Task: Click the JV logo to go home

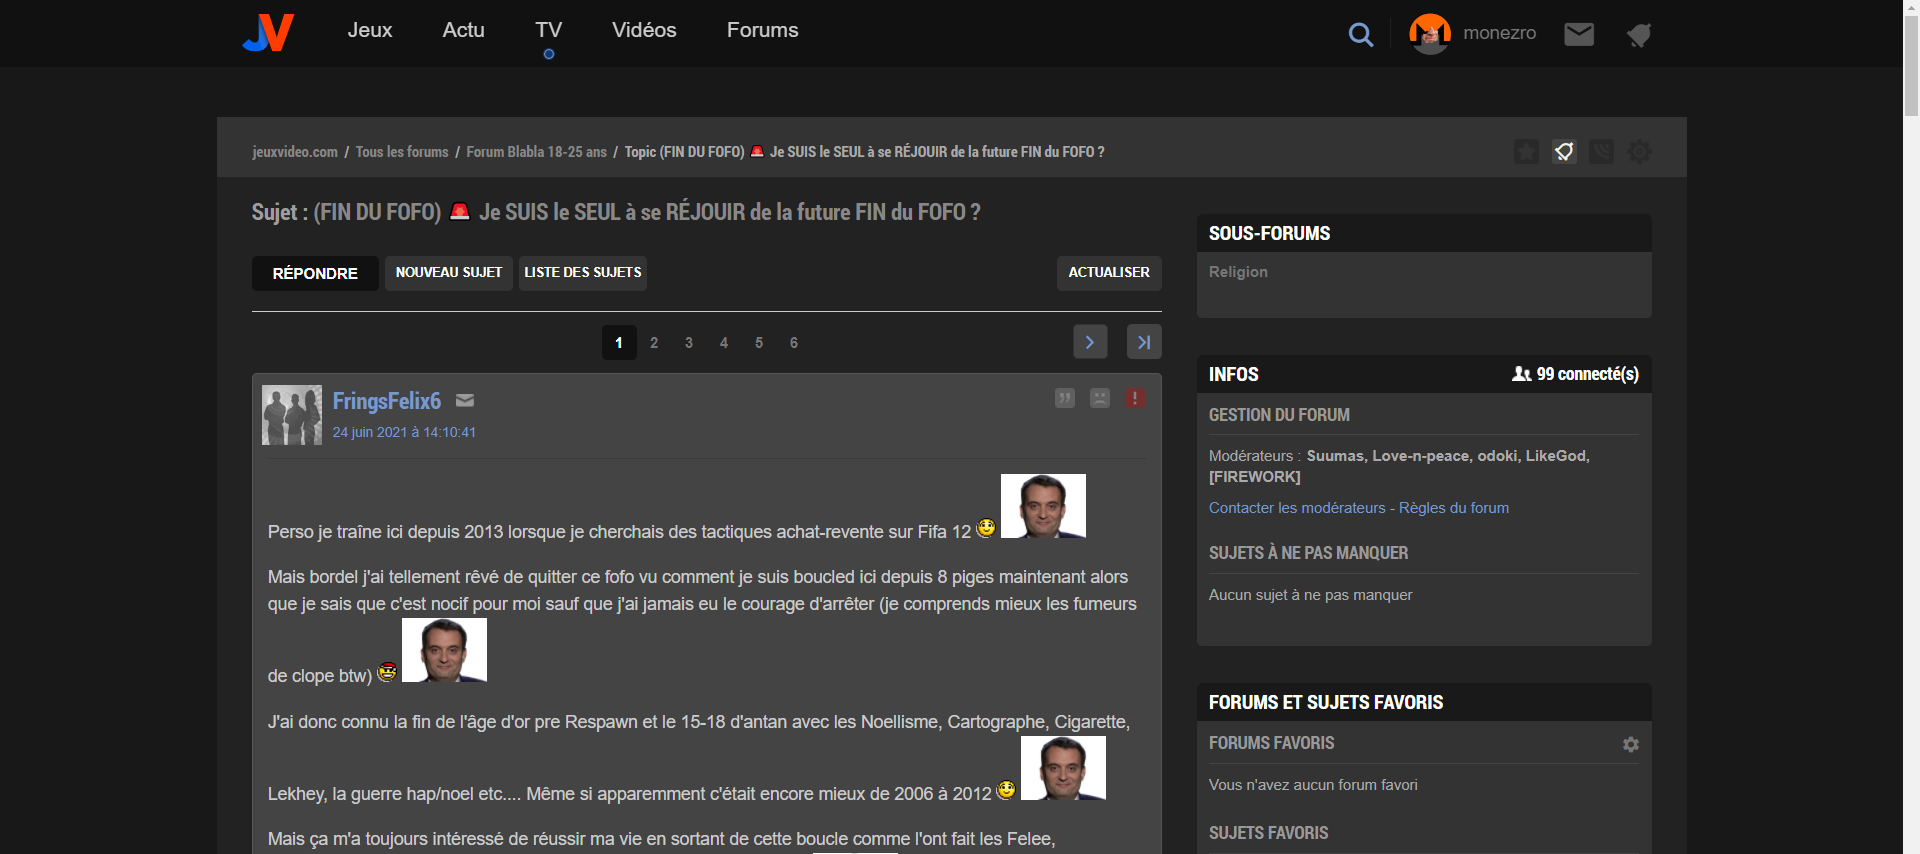Action: [268, 32]
